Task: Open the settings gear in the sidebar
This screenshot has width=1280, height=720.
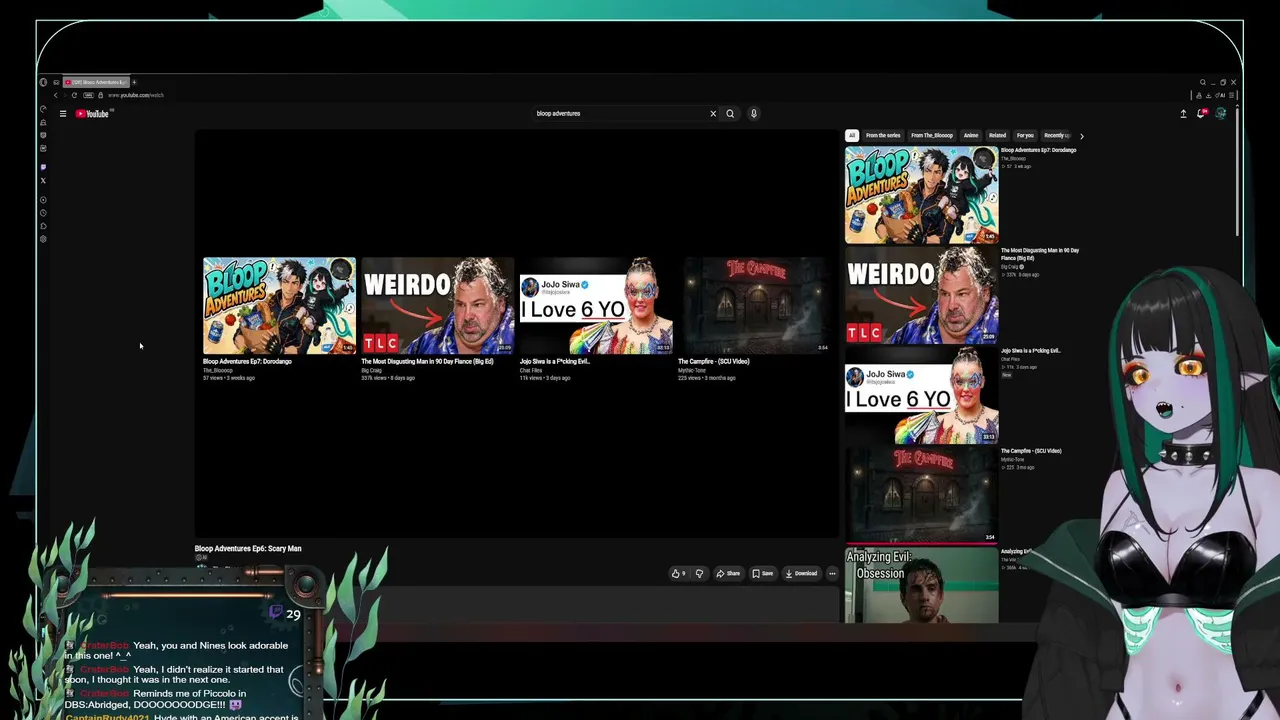Action: coord(43,239)
